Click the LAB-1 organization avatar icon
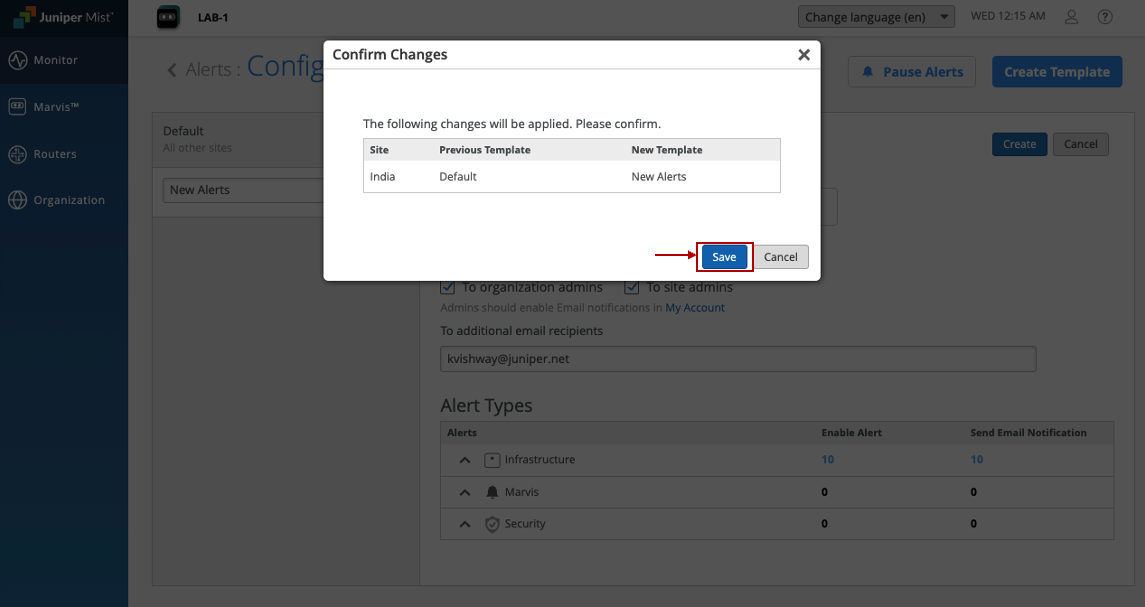 click(x=169, y=17)
